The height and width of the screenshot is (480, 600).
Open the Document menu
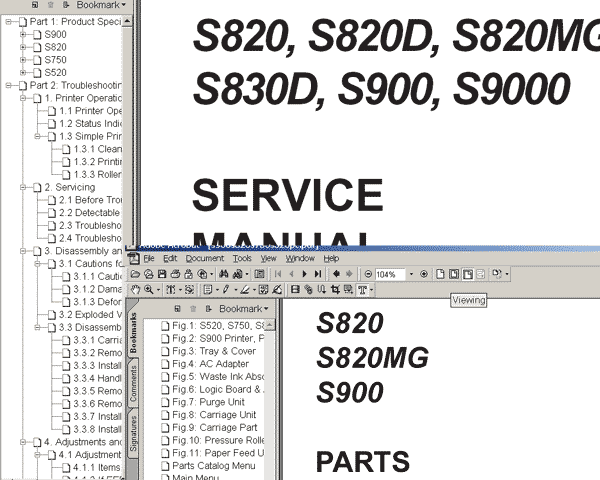[205, 258]
